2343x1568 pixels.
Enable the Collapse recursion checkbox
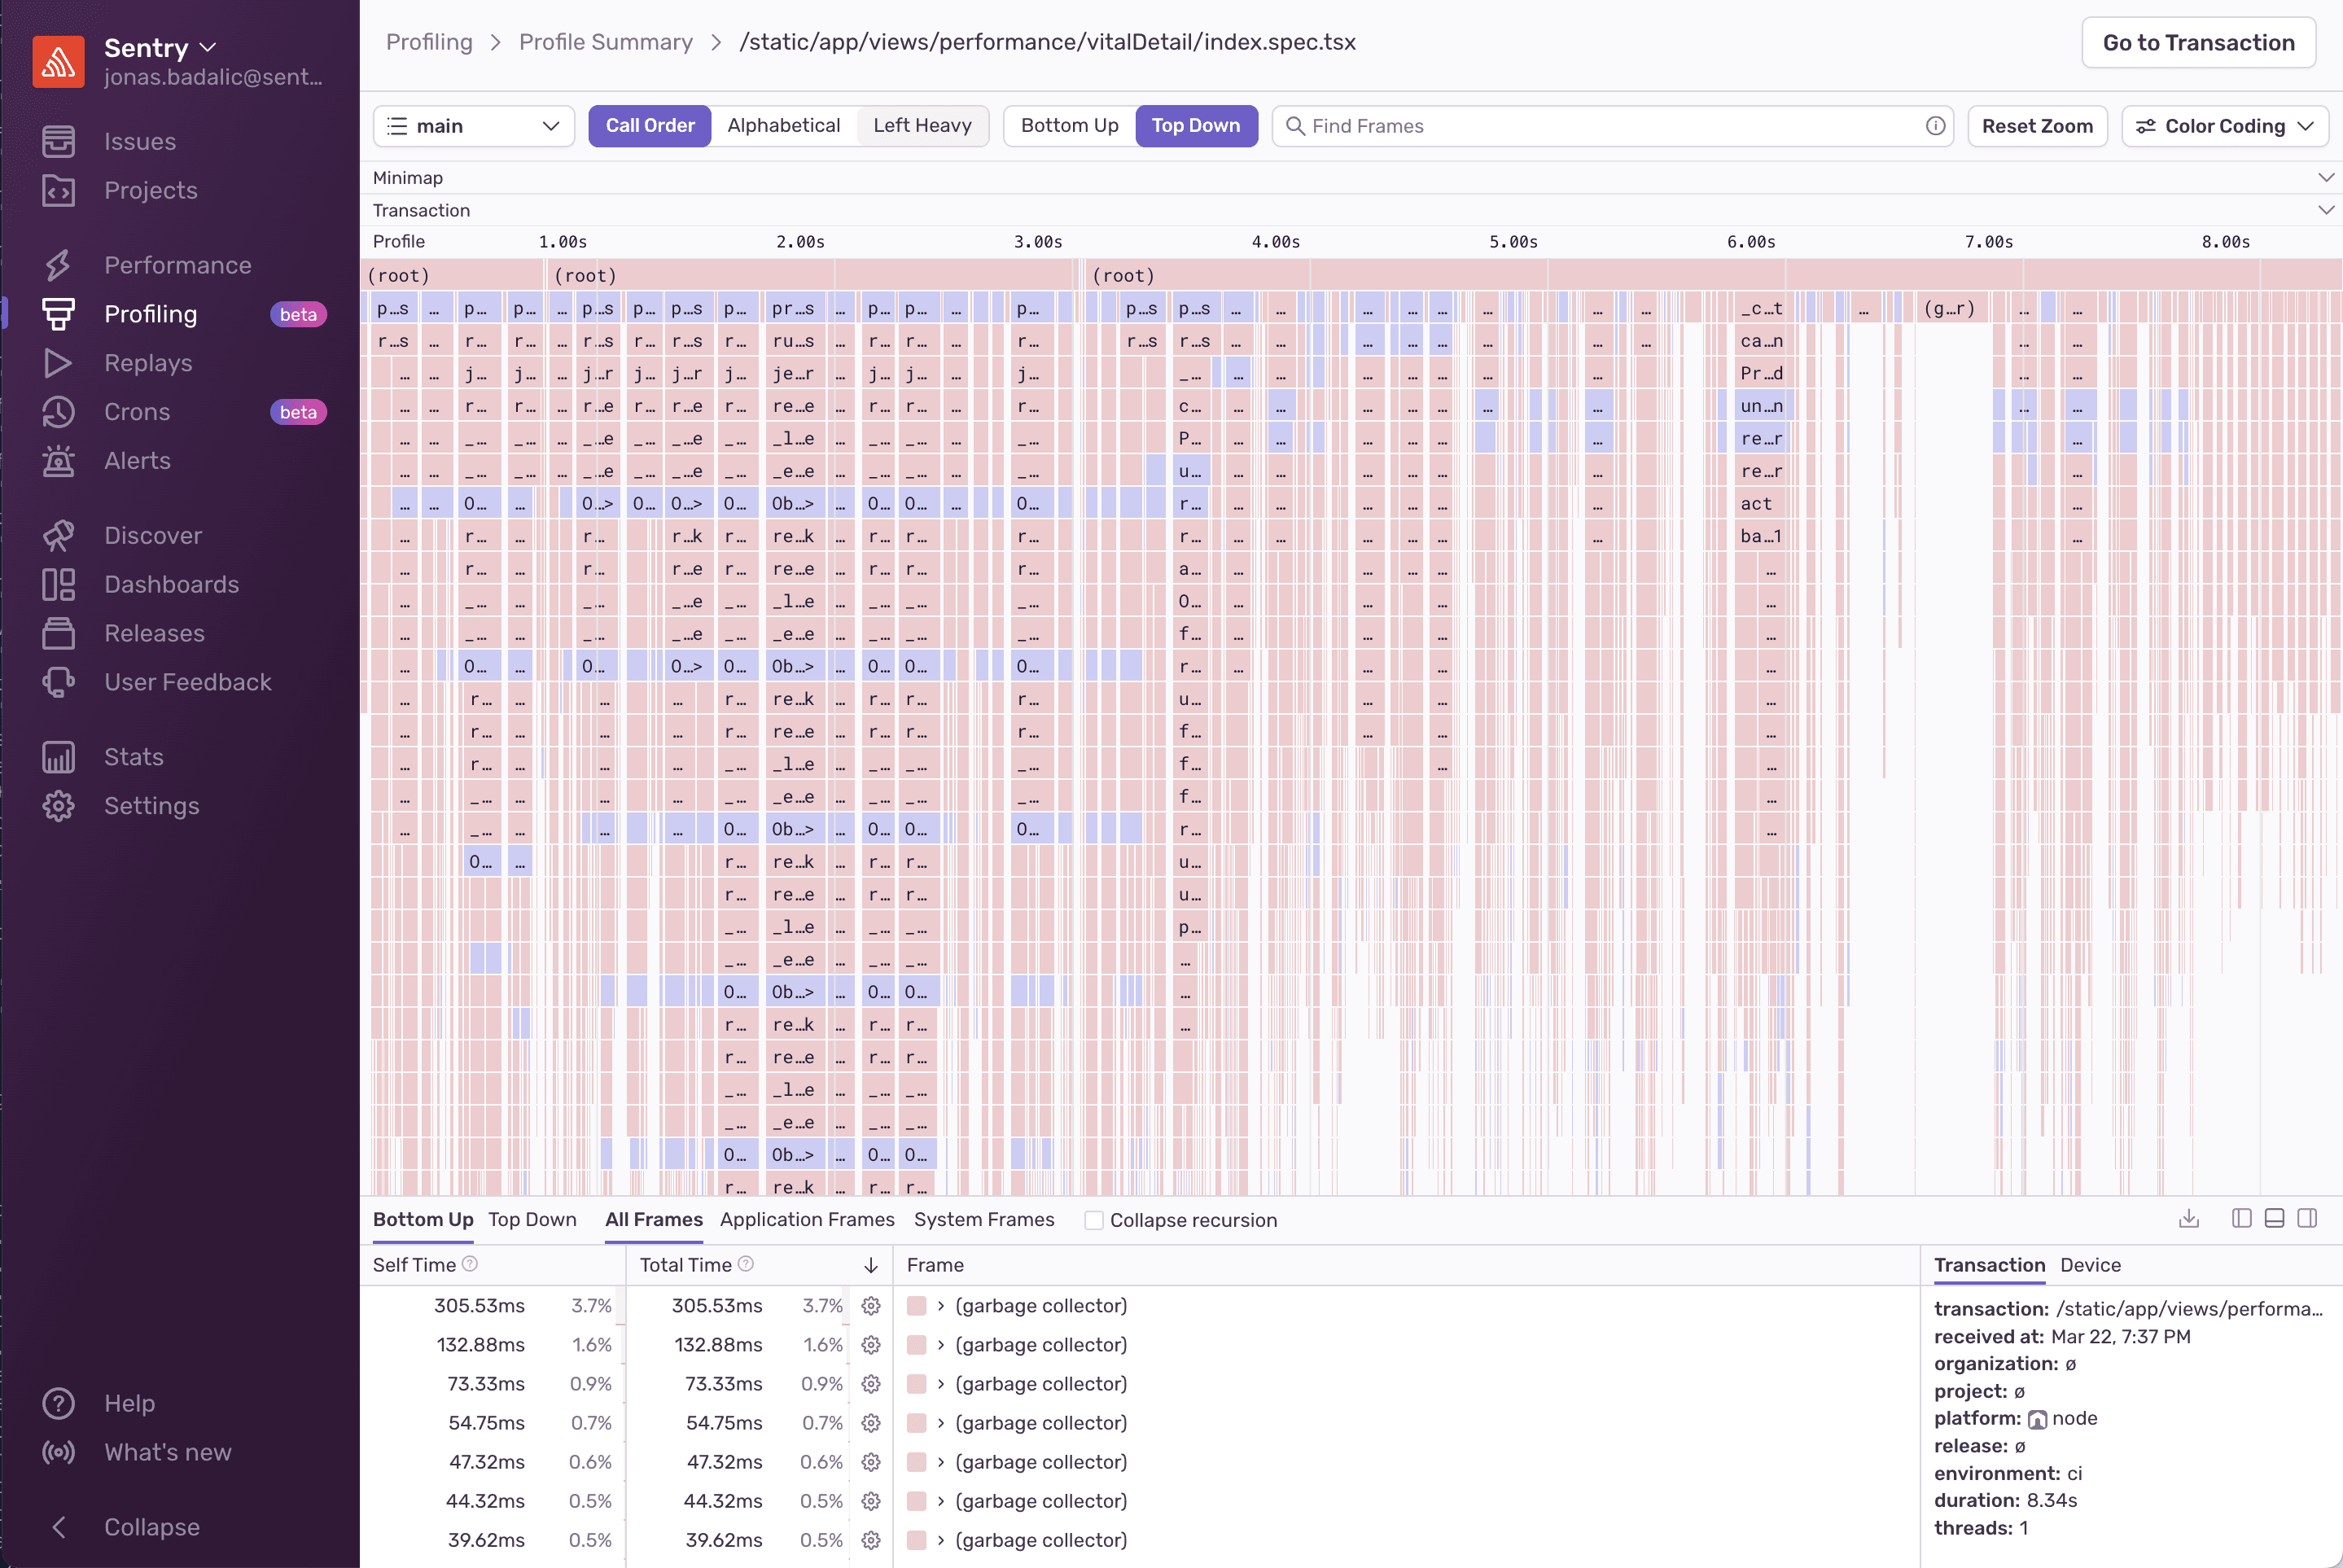[1094, 1220]
